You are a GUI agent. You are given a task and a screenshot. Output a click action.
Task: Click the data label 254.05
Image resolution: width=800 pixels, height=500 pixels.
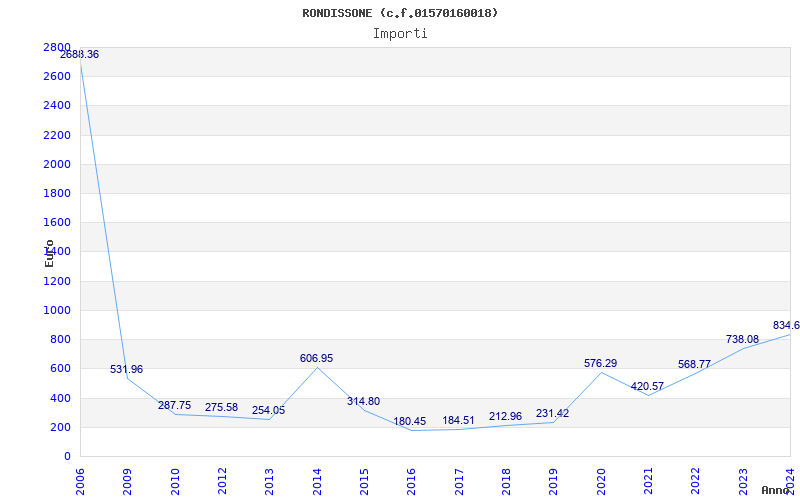pos(268,411)
